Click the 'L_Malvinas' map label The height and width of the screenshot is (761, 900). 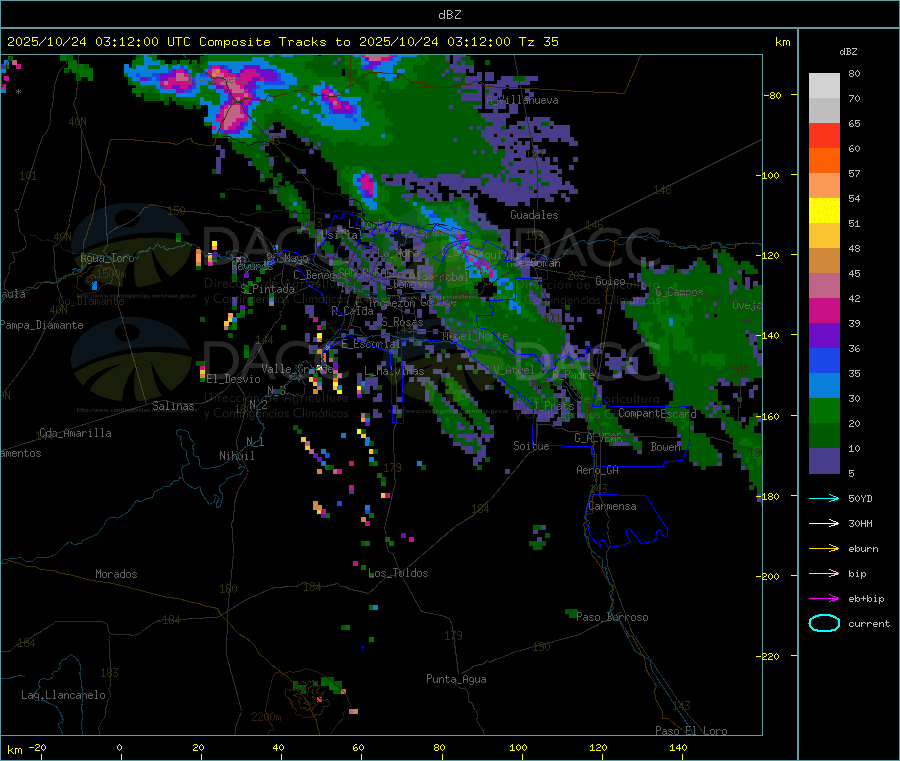pyautogui.click(x=394, y=372)
